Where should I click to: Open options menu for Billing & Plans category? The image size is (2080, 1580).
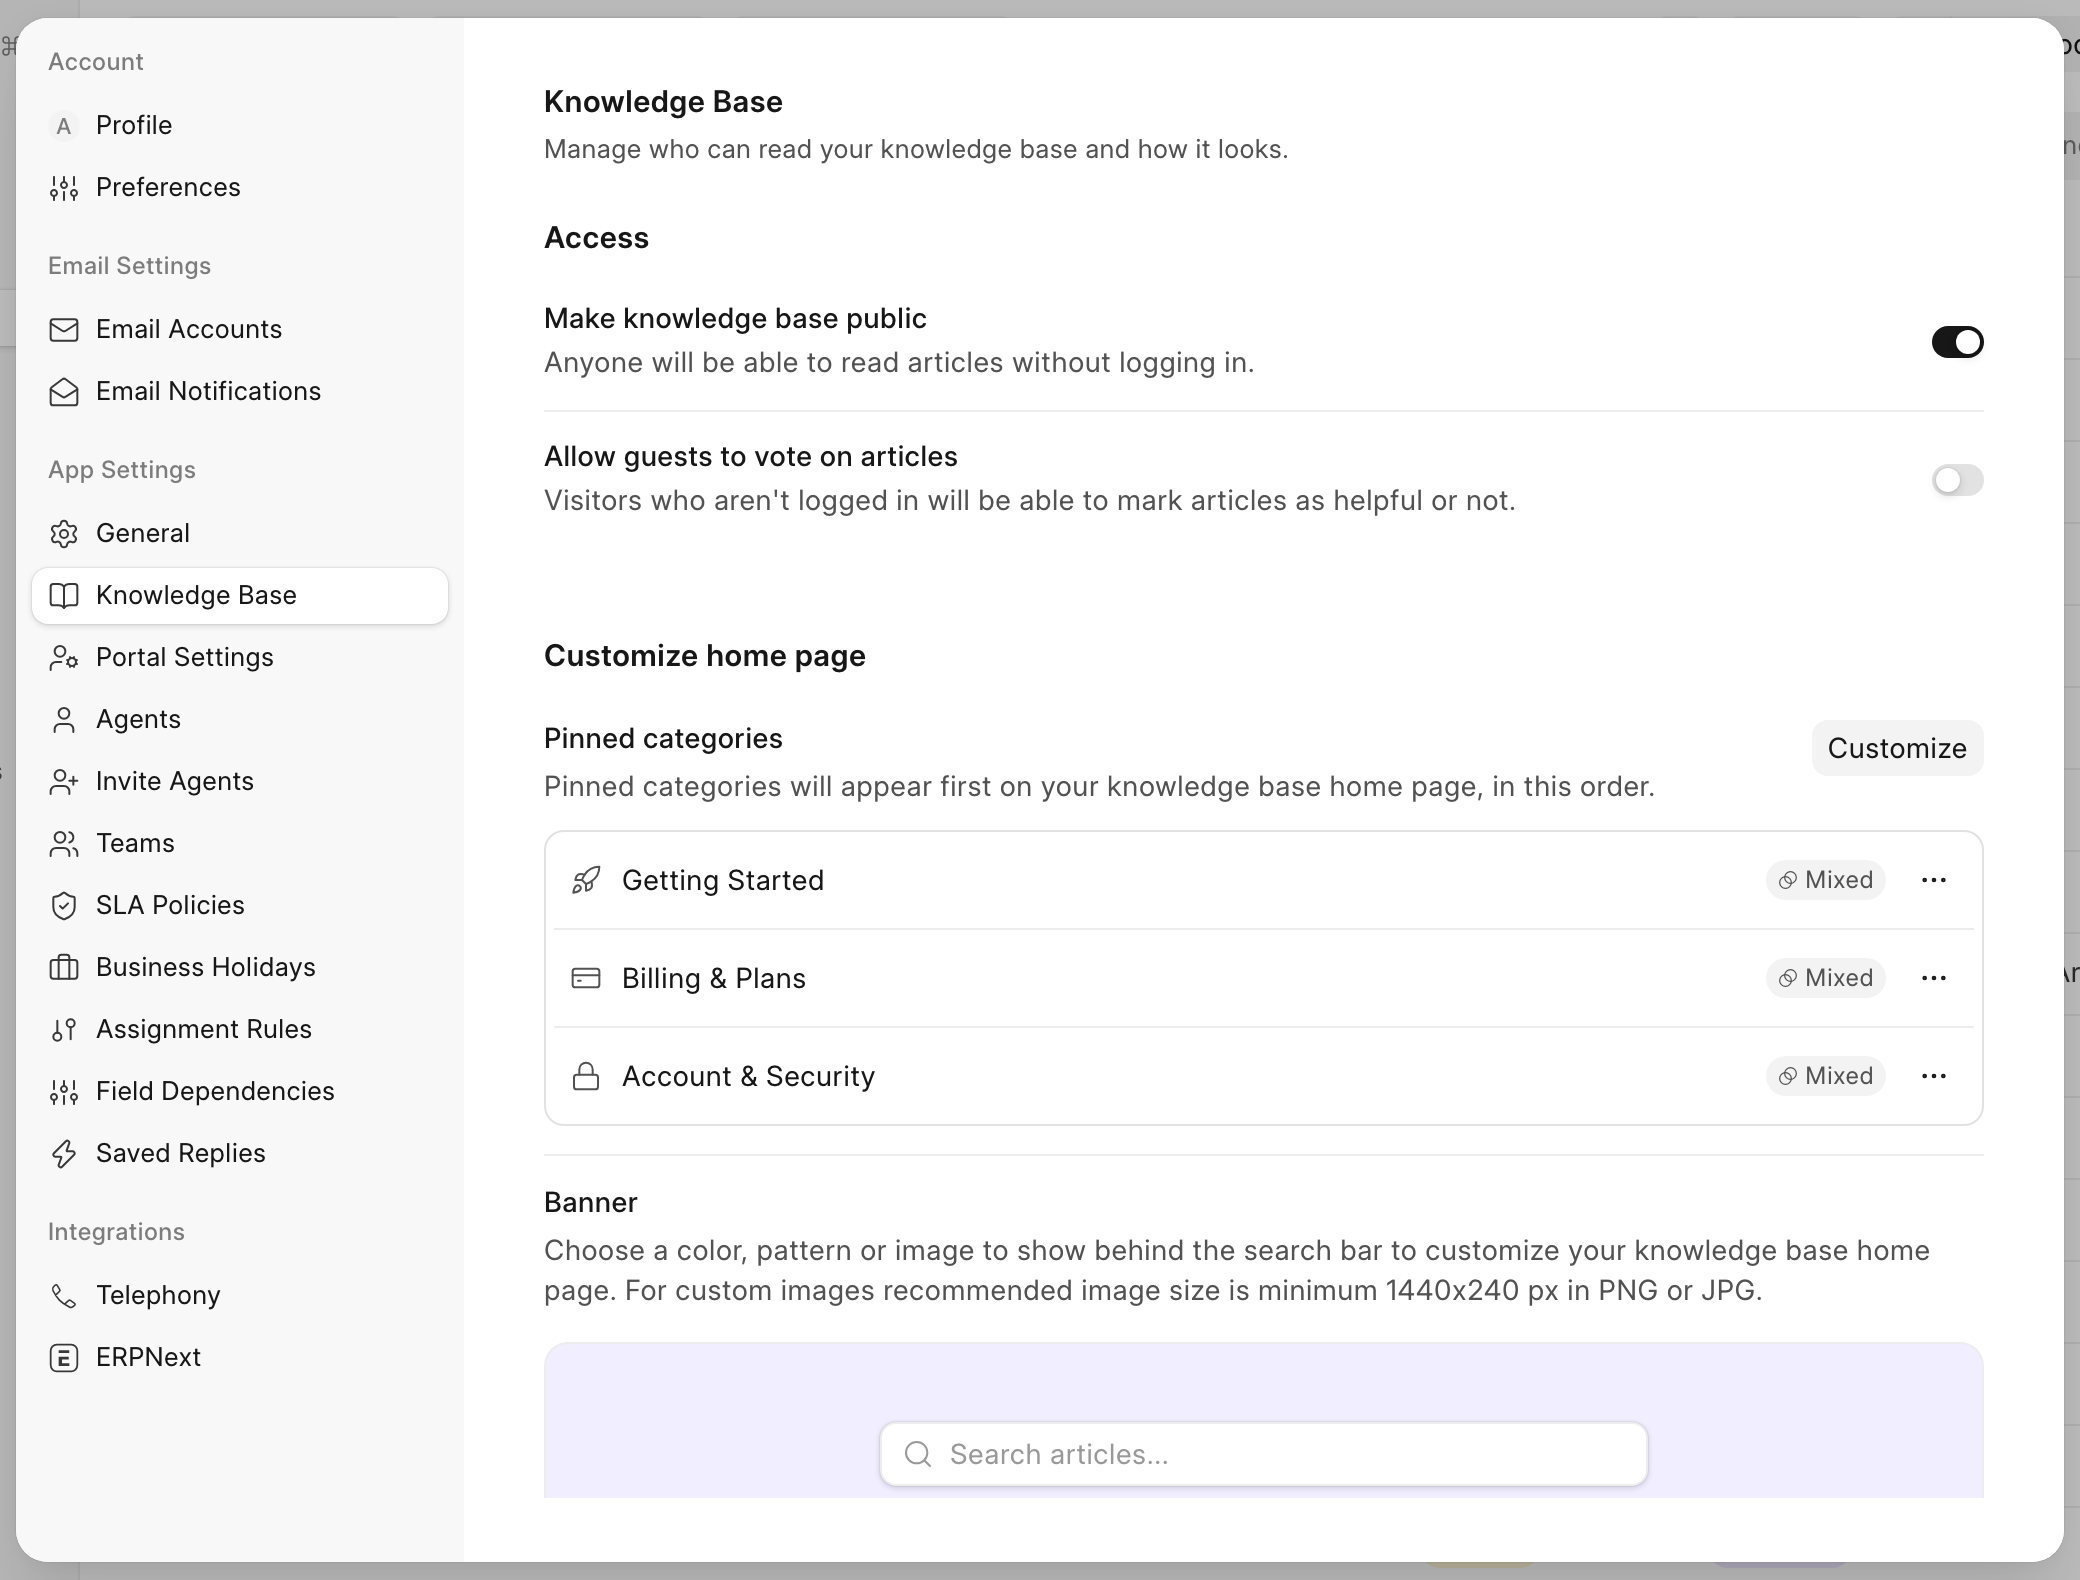coord(1934,978)
